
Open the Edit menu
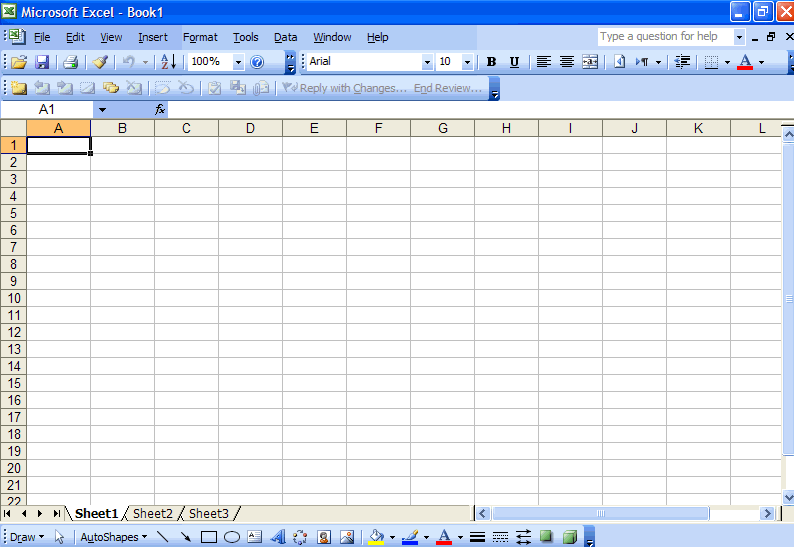(75, 37)
